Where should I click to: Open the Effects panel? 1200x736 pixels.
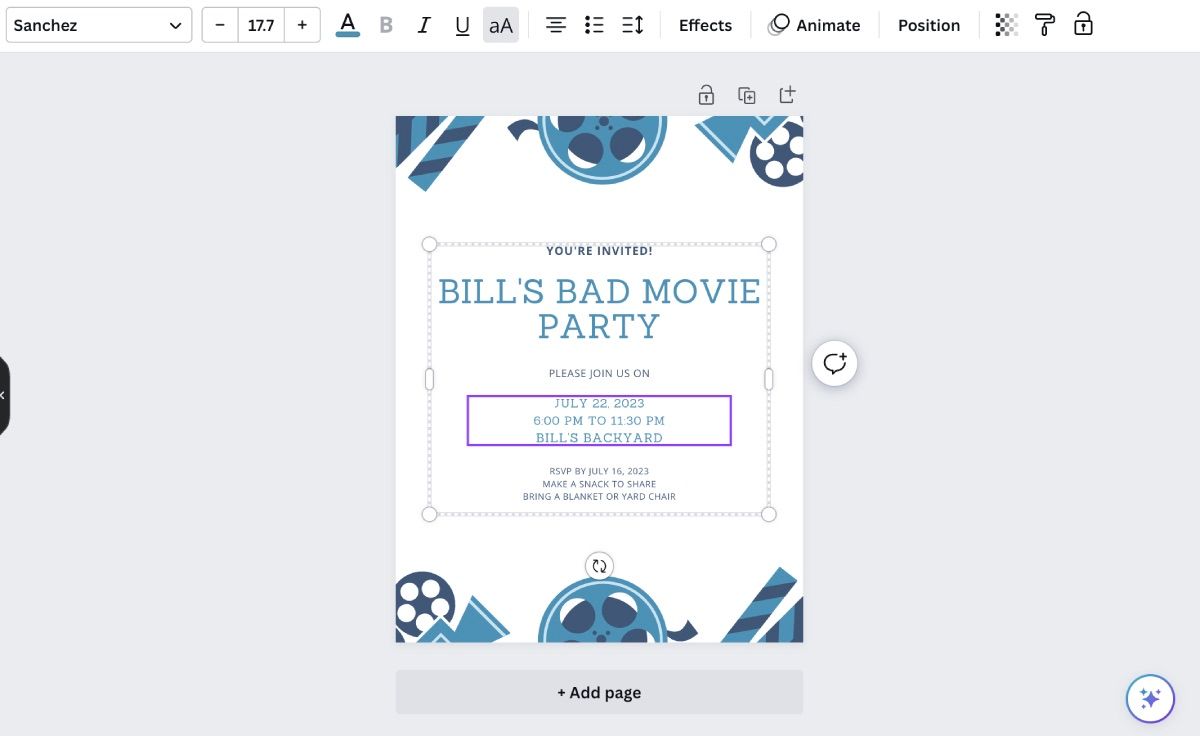(x=705, y=25)
